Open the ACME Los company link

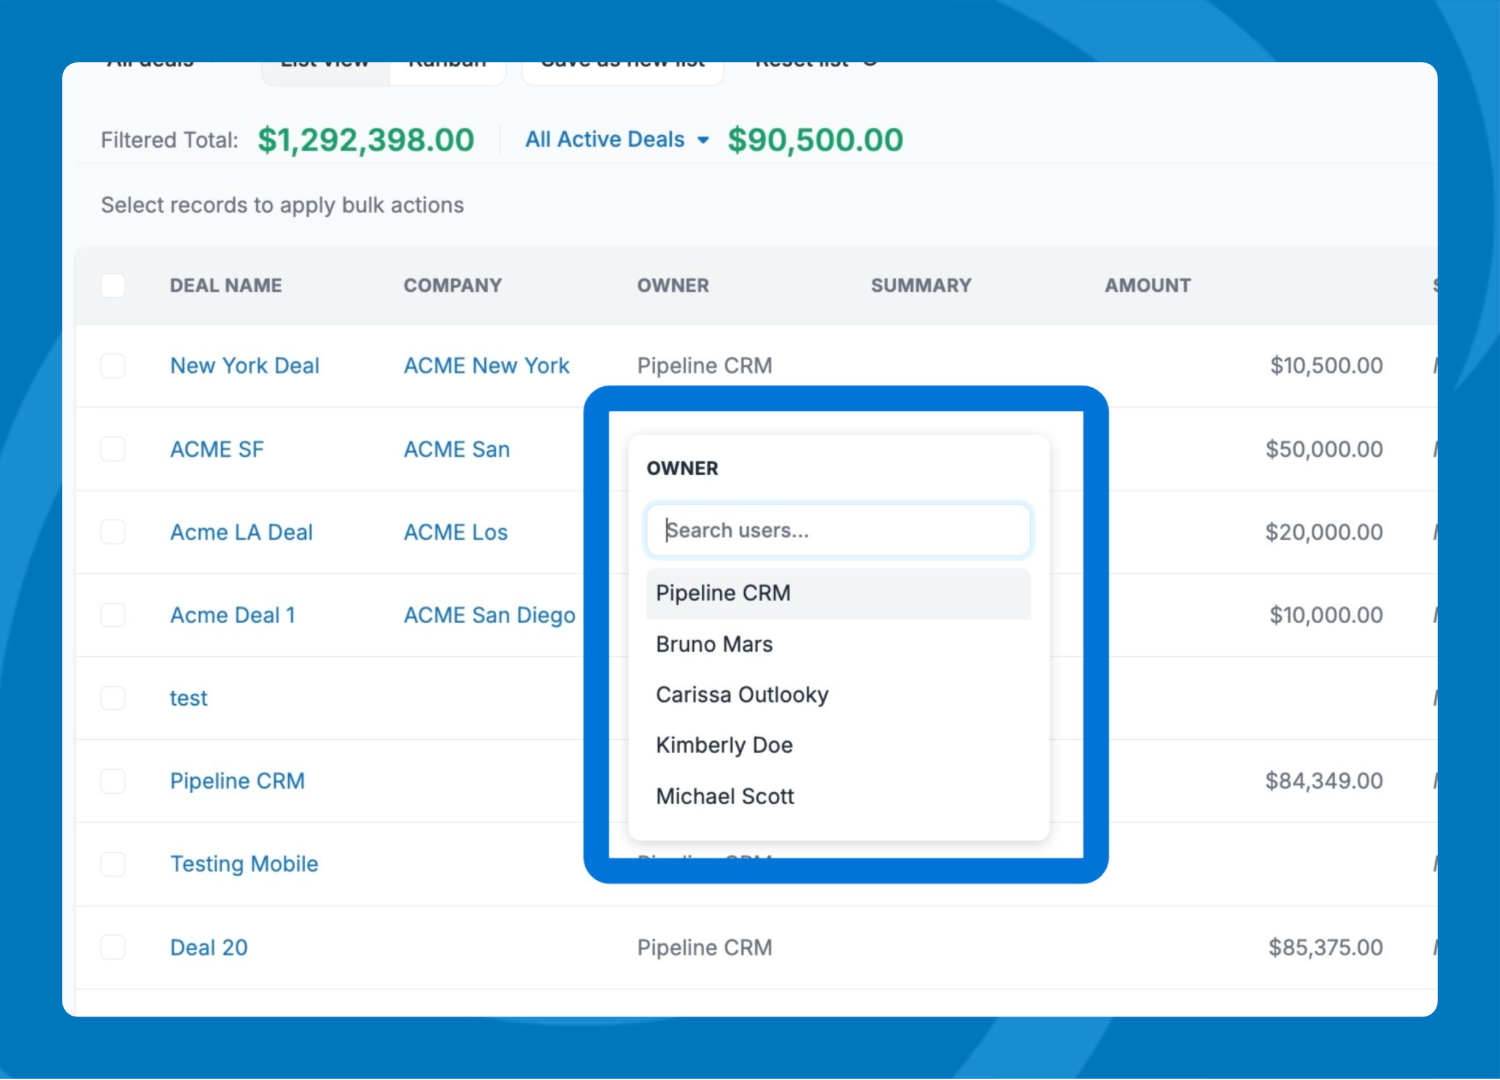pyautogui.click(x=456, y=532)
